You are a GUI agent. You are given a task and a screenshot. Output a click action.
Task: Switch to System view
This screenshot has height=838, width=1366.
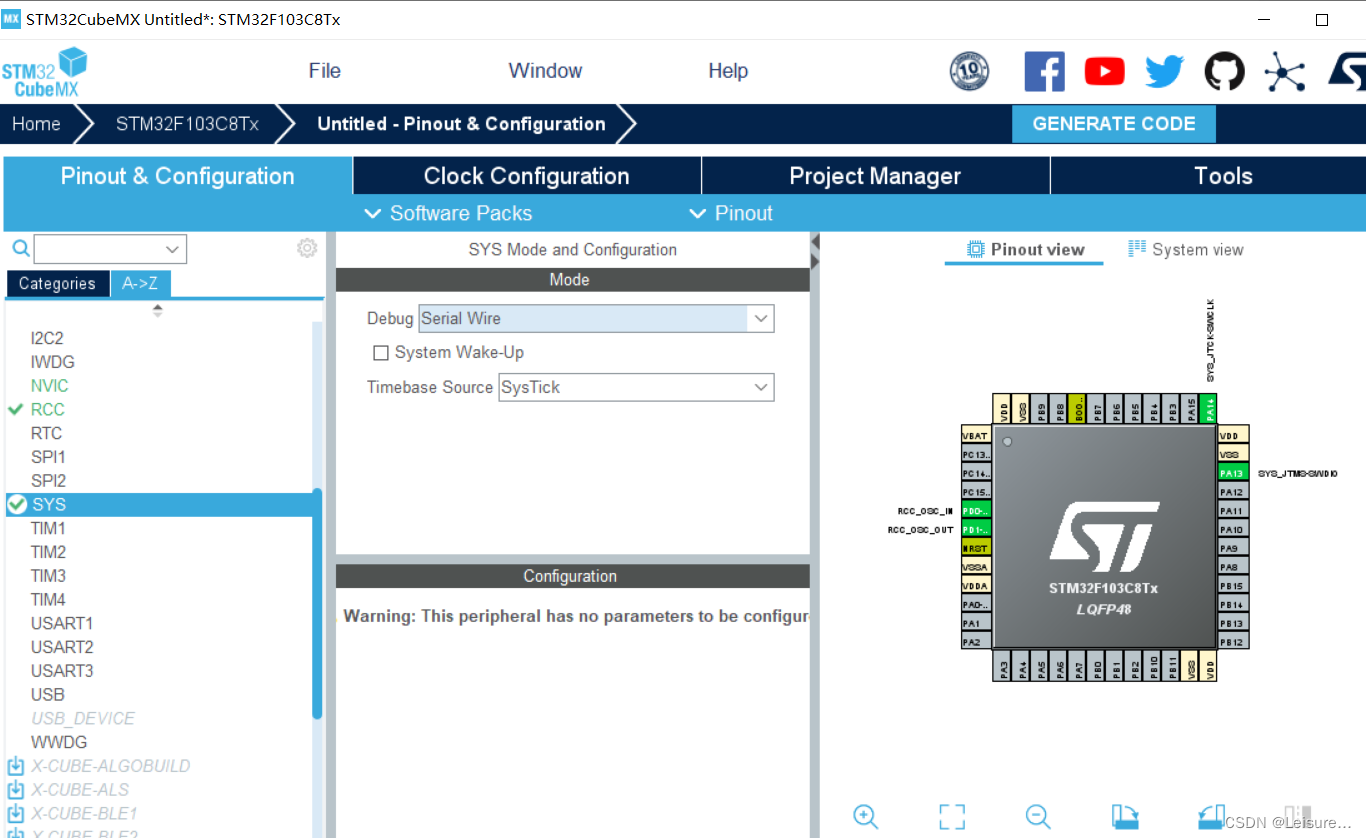click(x=1186, y=250)
